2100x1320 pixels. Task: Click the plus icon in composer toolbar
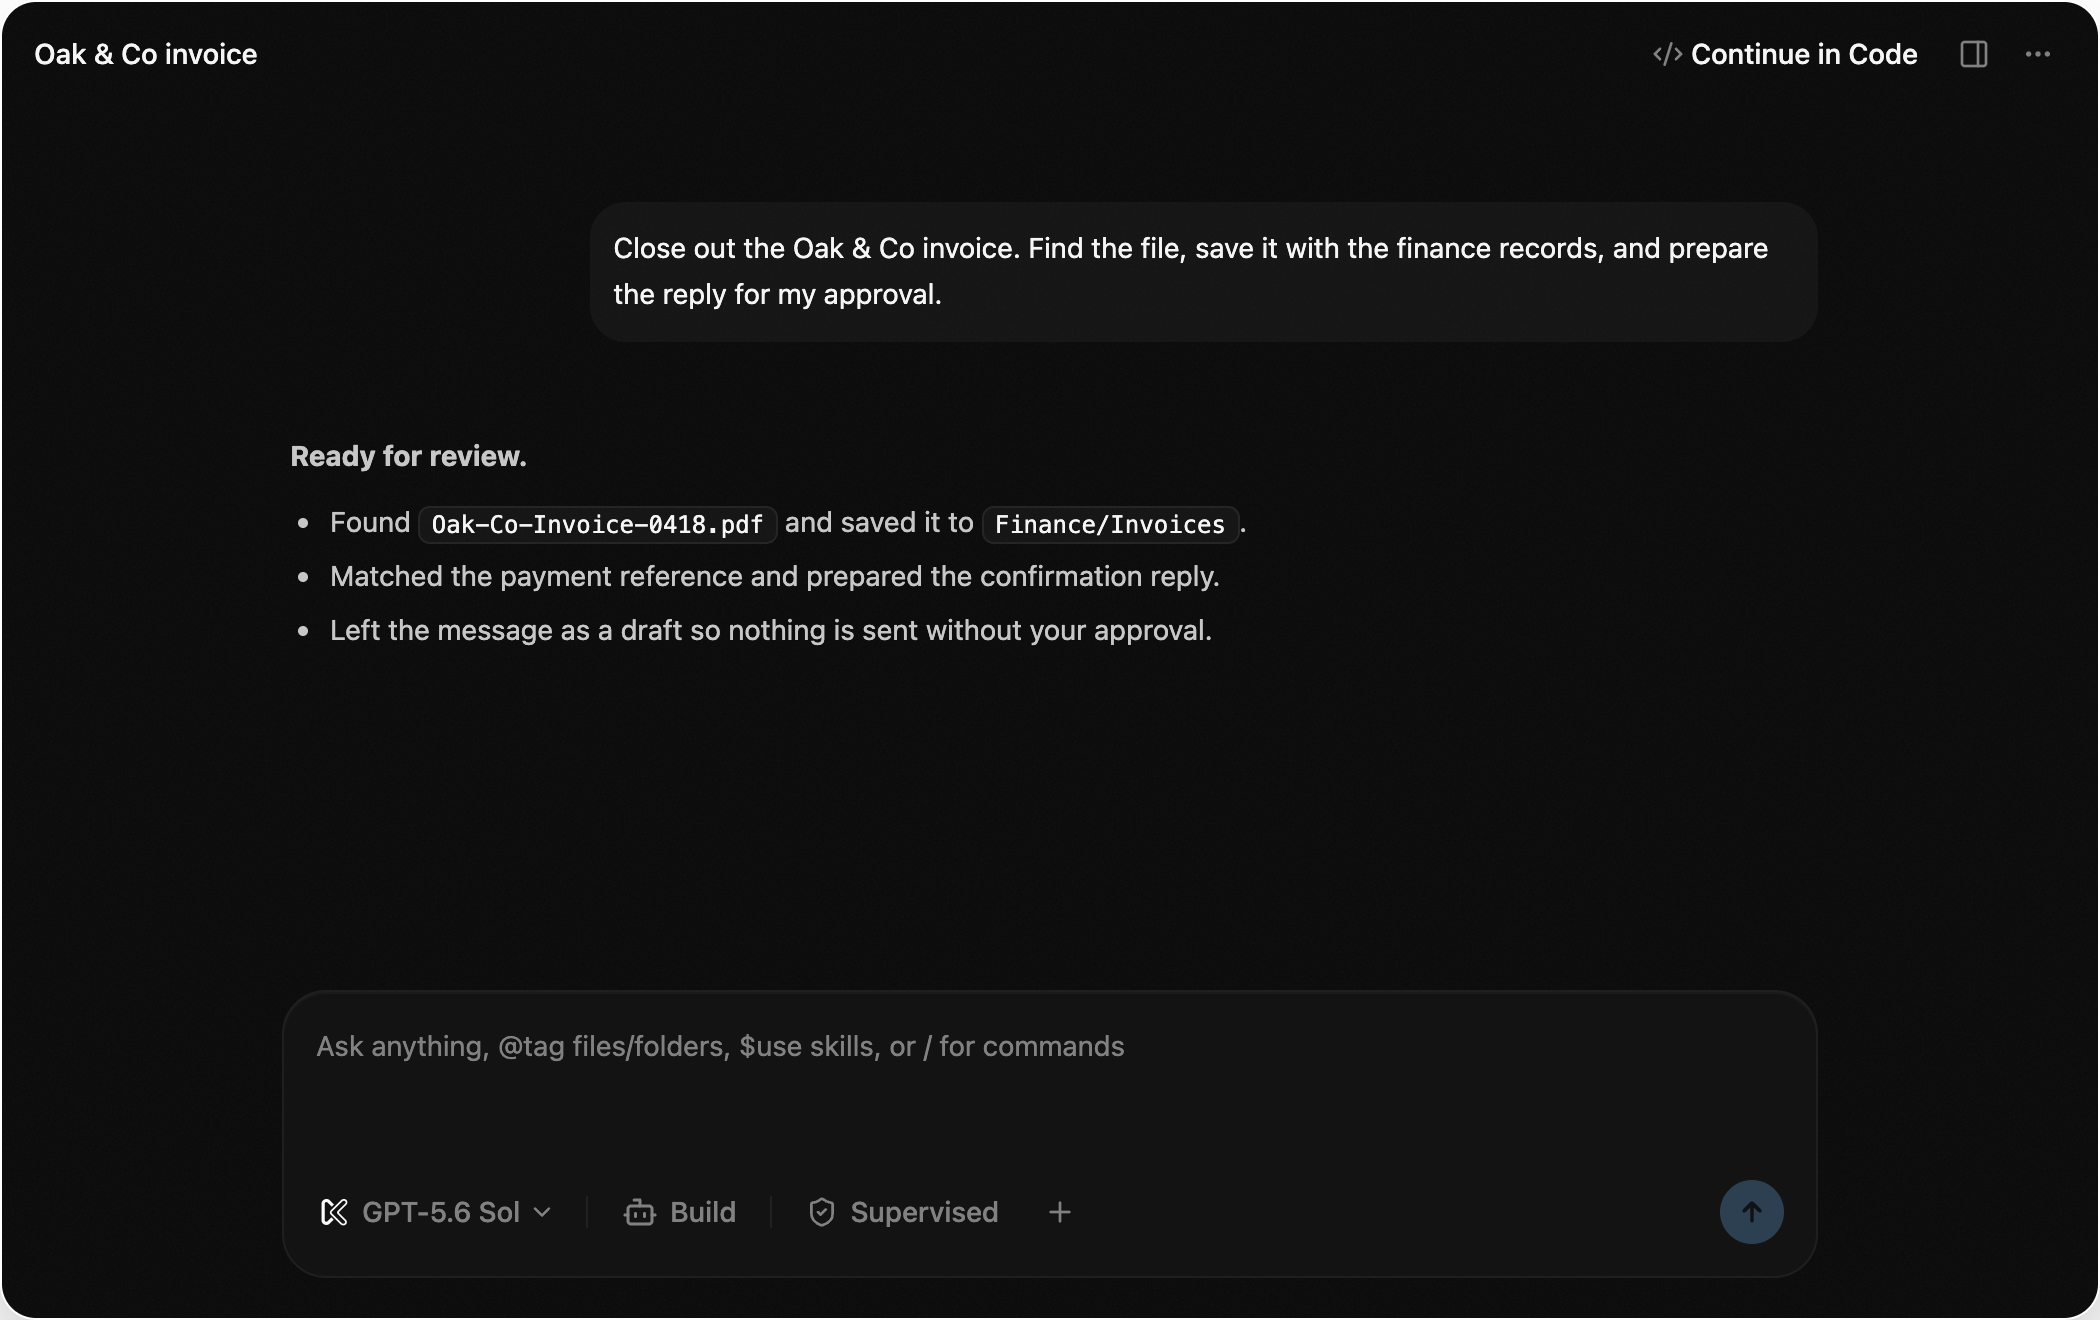point(1059,1212)
